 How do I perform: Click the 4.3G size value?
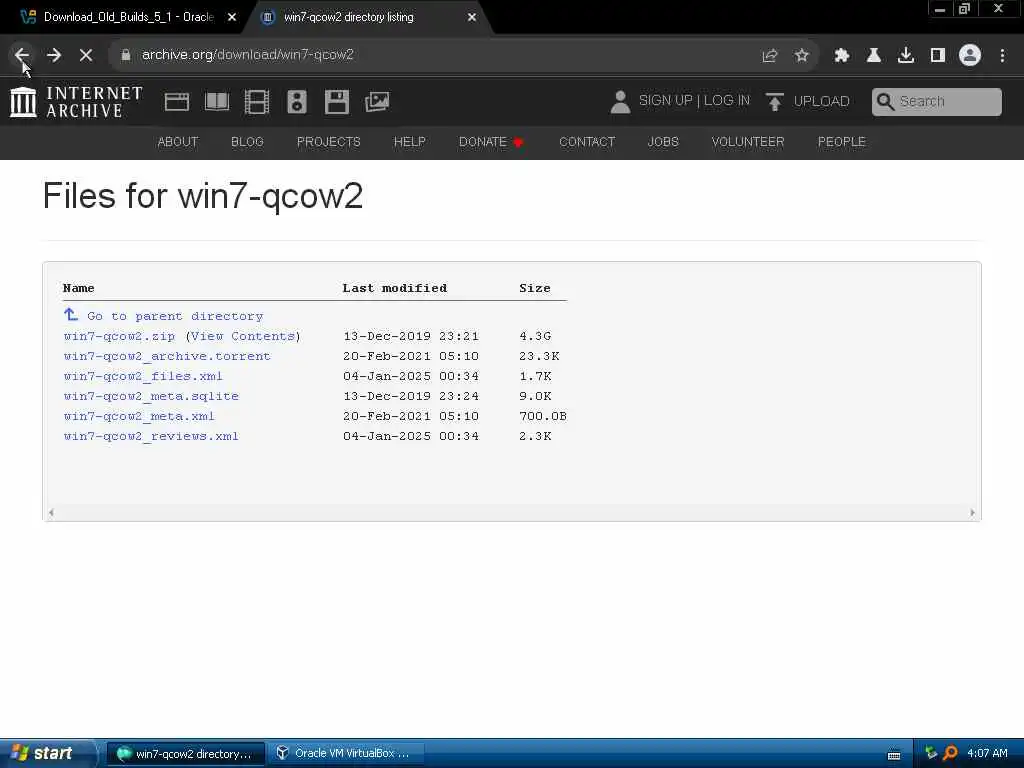536,336
